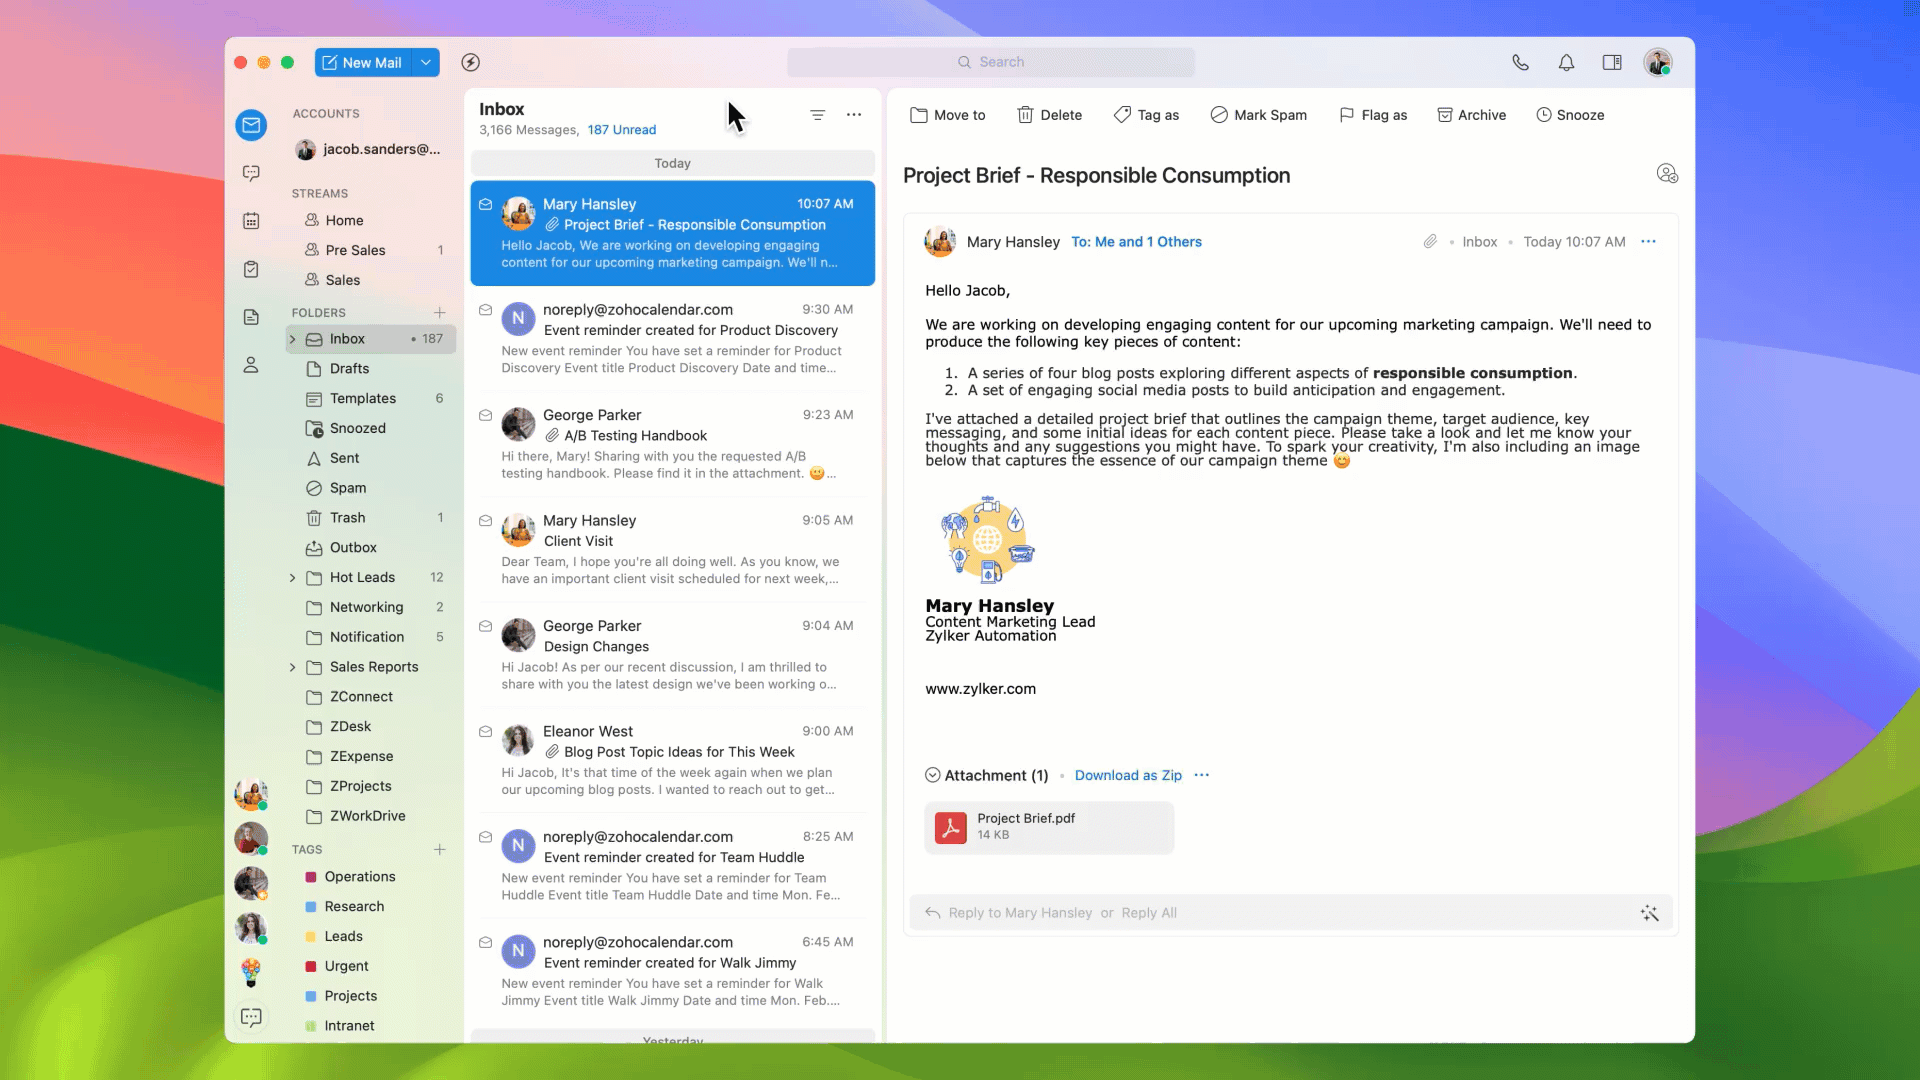1920x1080 pixels.
Task: Click the phone call icon
Action: (1520, 62)
